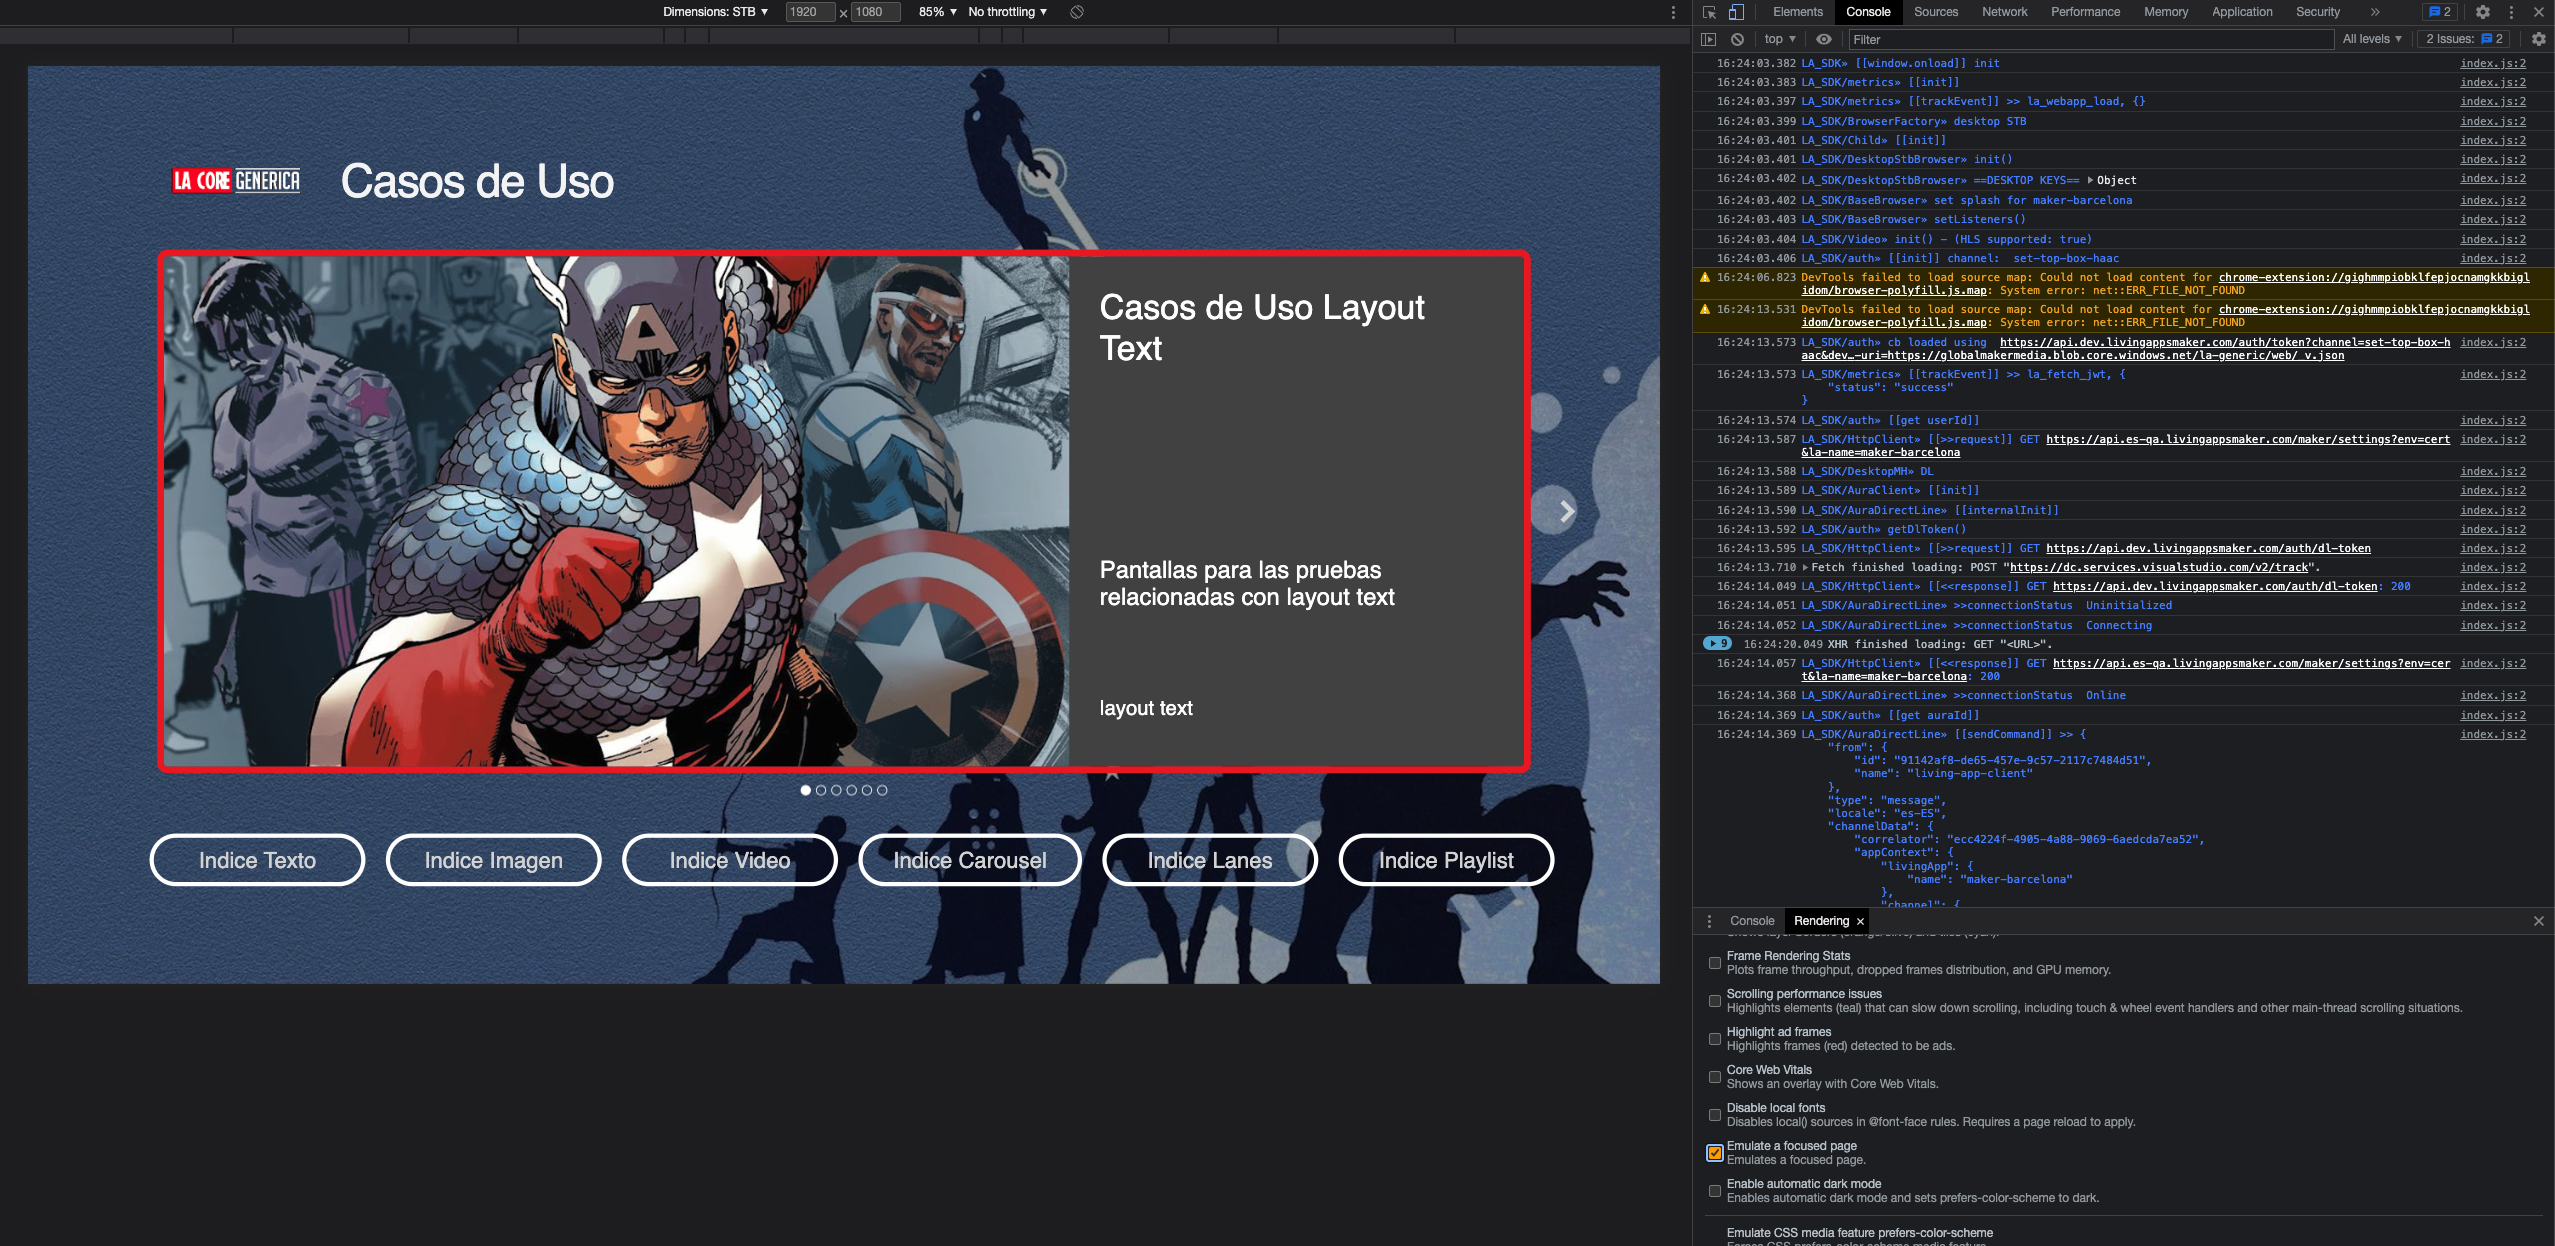Expand grouped 9 XHR messages badge
Image resolution: width=2555 pixels, height=1246 pixels.
click(1717, 644)
